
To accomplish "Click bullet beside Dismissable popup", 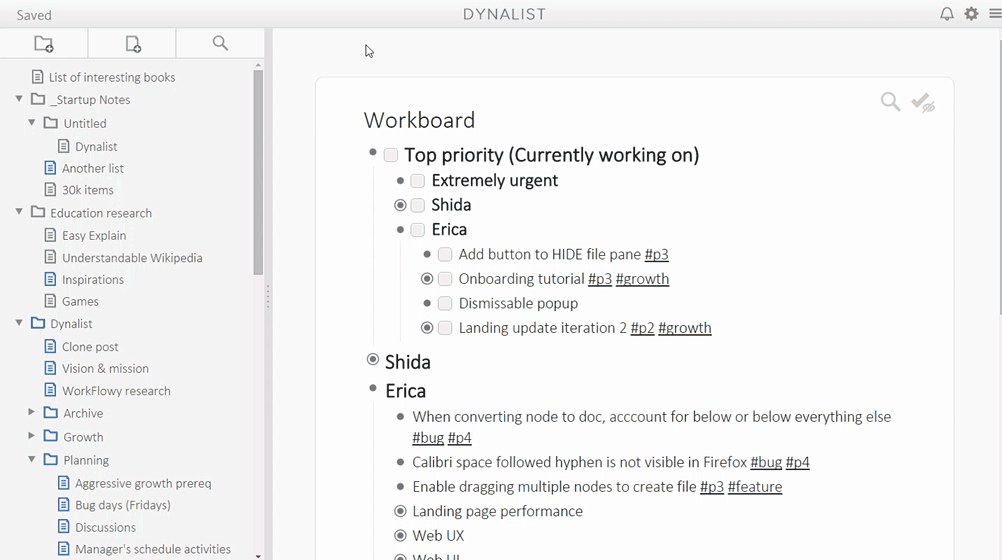I will [x=428, y=303].
